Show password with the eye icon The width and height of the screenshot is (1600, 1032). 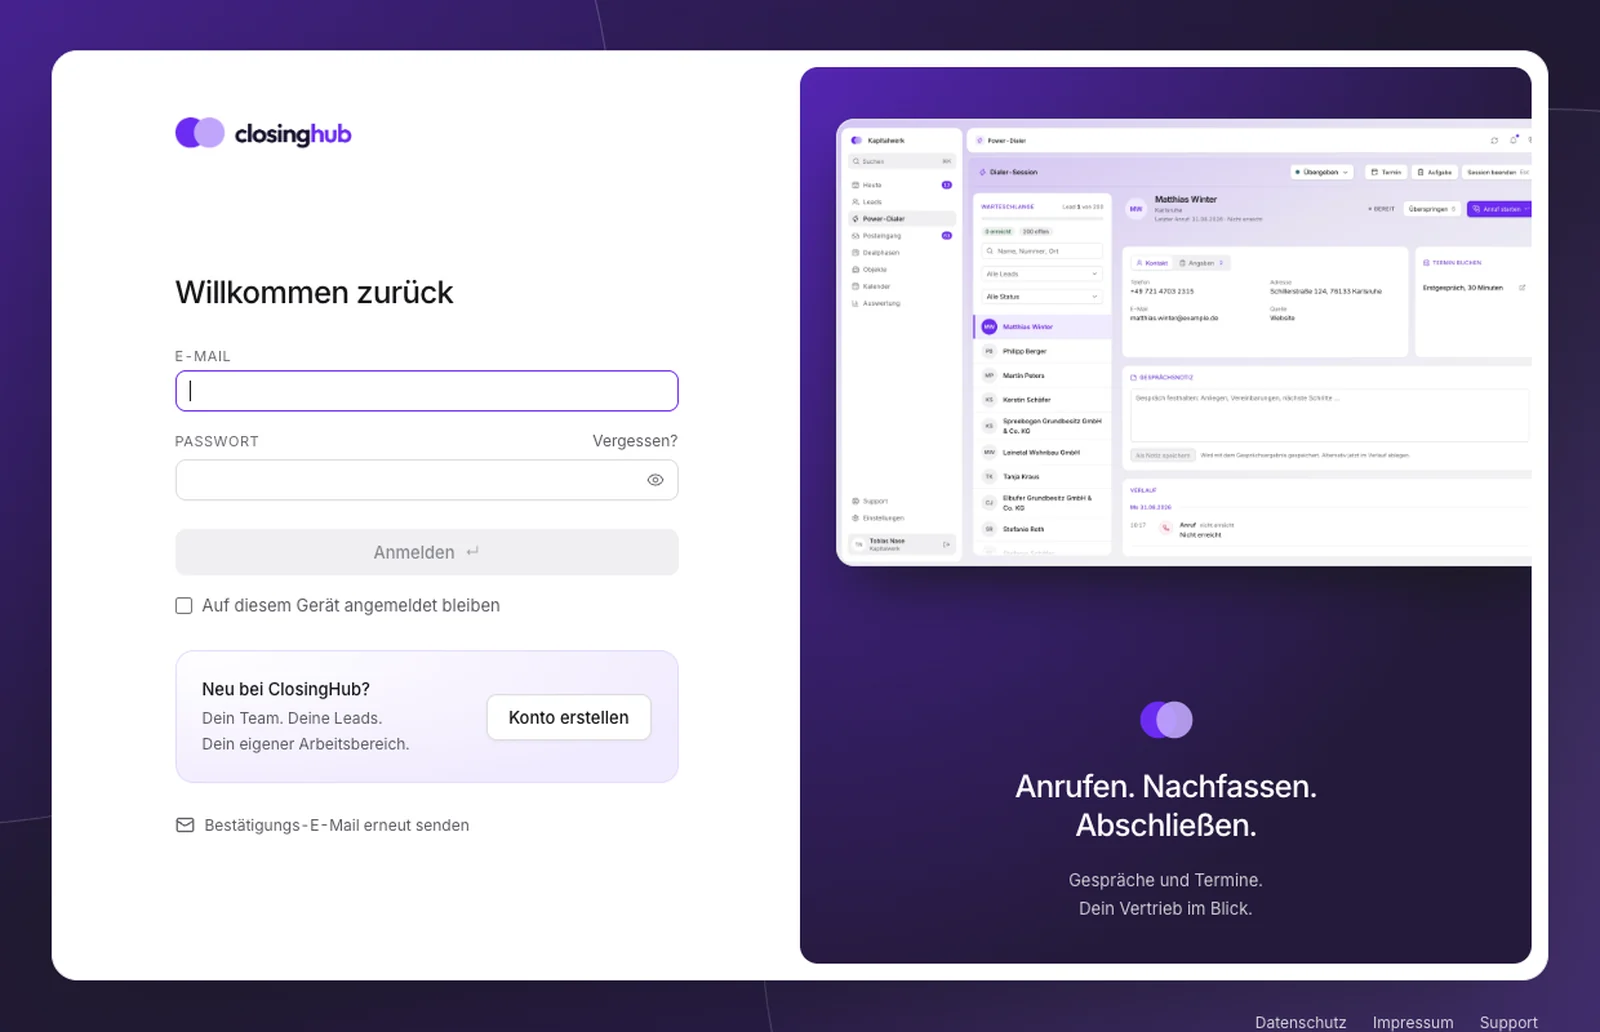655,480
